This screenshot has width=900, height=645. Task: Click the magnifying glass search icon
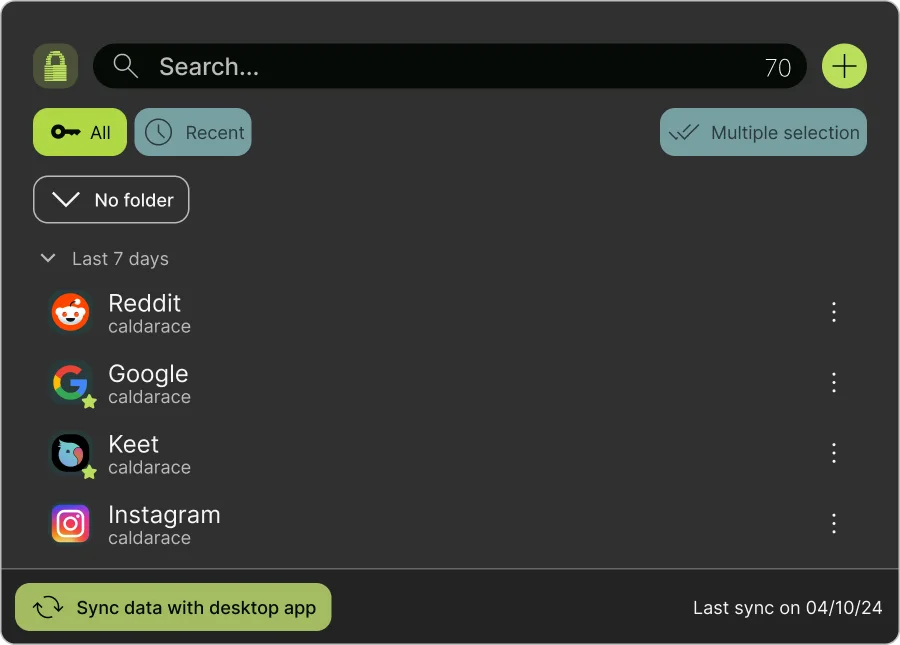pyautogui.click(x=125, y=66)
